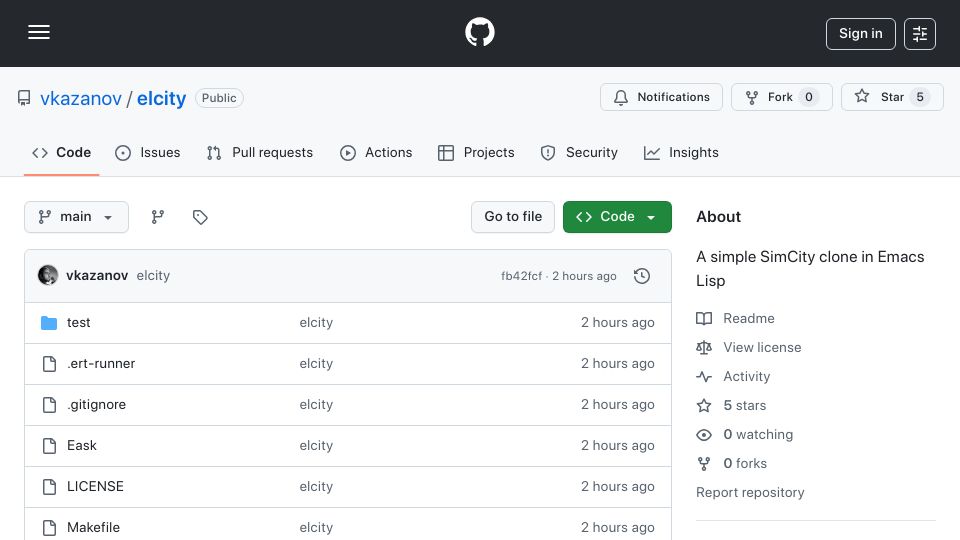This screenshot has height=540, width=960.
Task: Open the test folder
Action: [78, 323]
